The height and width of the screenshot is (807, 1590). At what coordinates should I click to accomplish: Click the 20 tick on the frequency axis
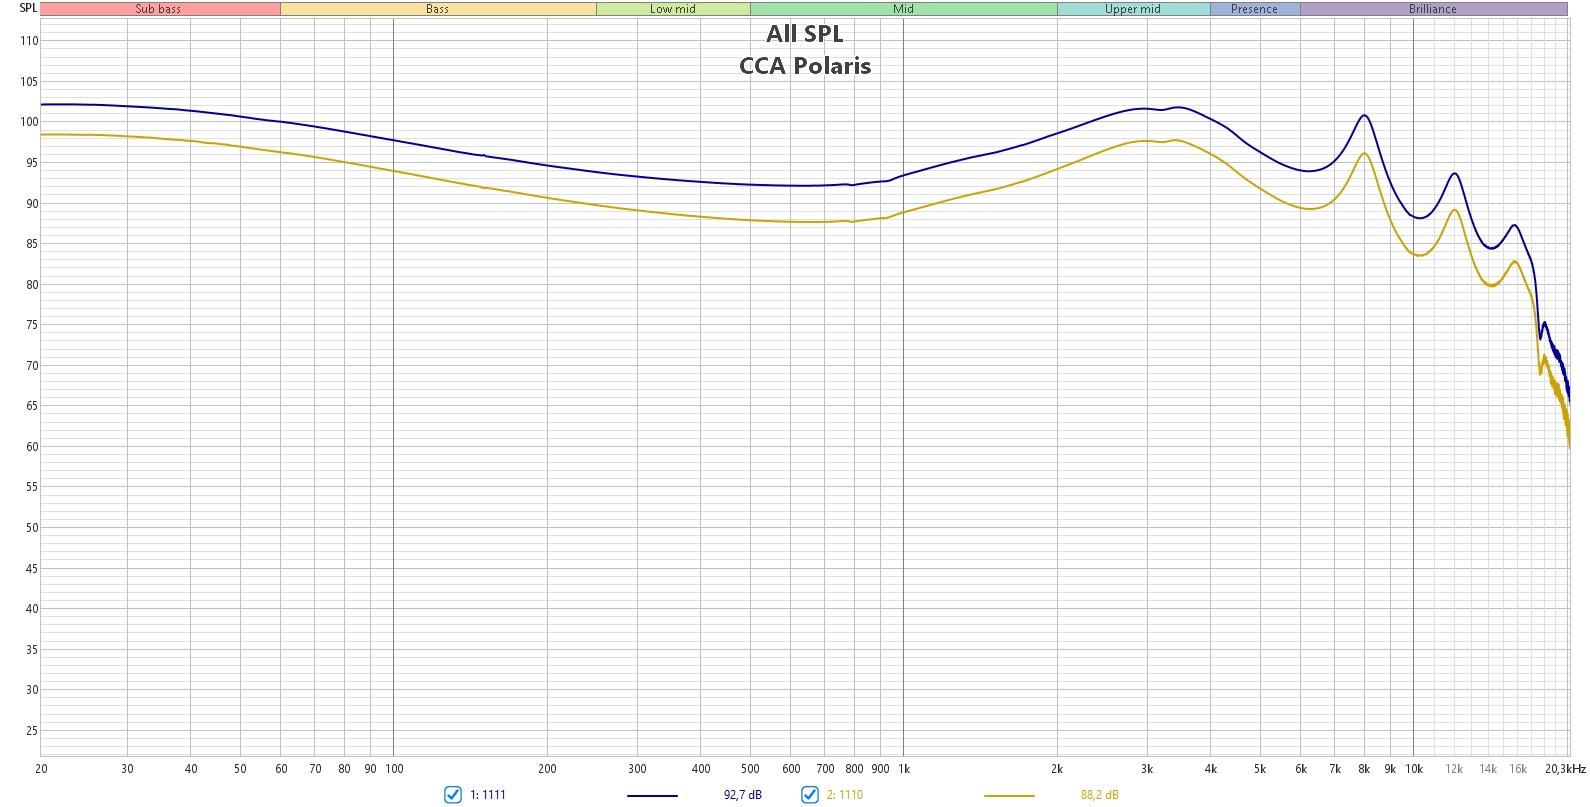41,769
